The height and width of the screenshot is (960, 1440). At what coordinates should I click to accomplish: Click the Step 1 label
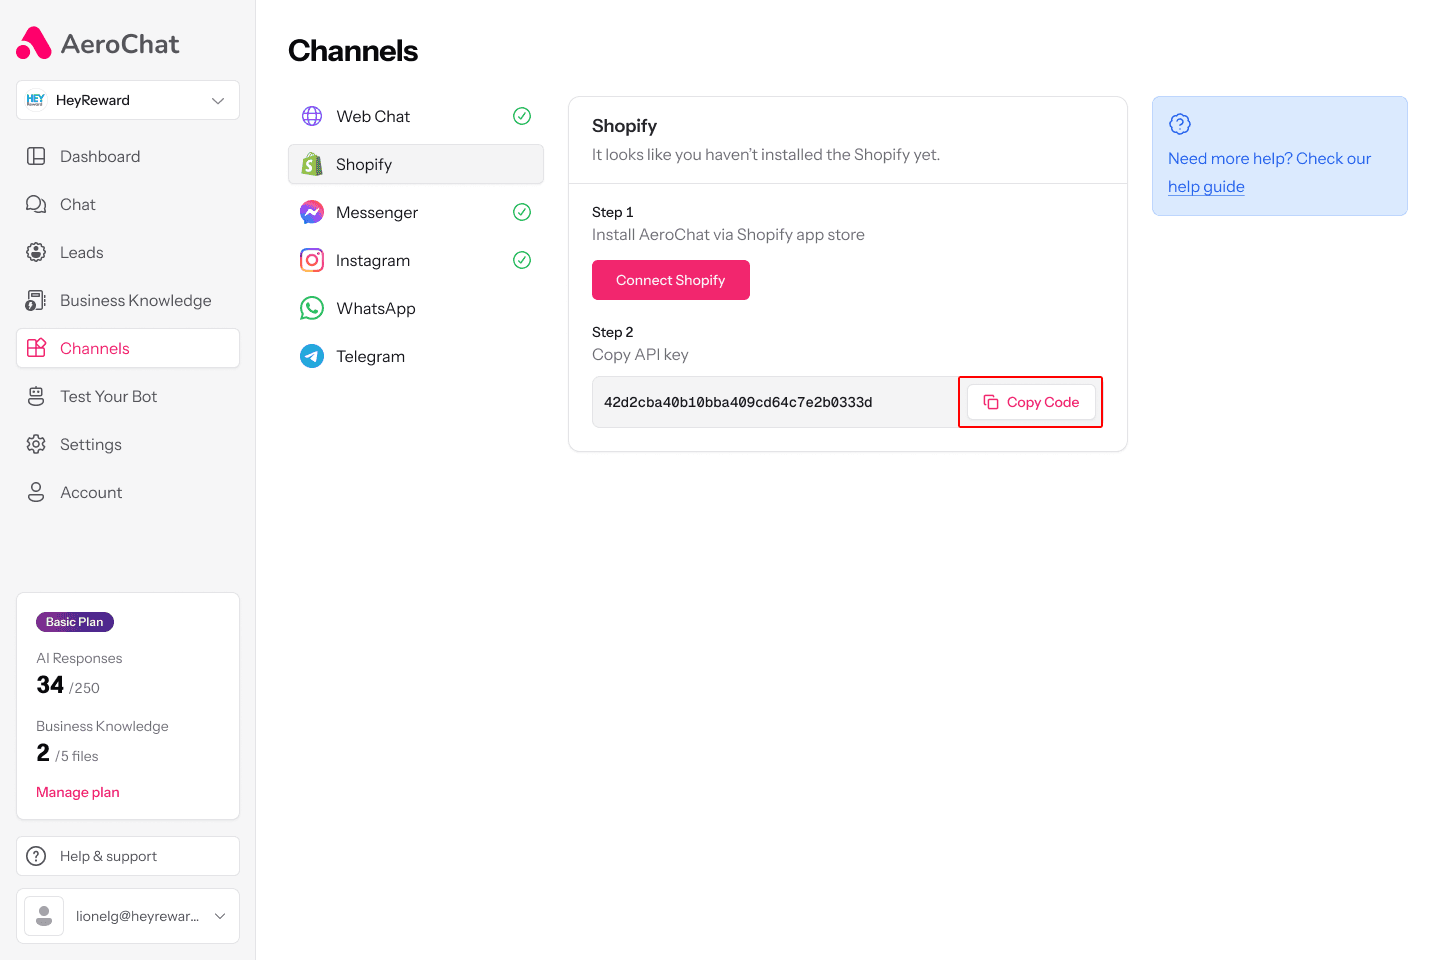click(x=613, y=212)
